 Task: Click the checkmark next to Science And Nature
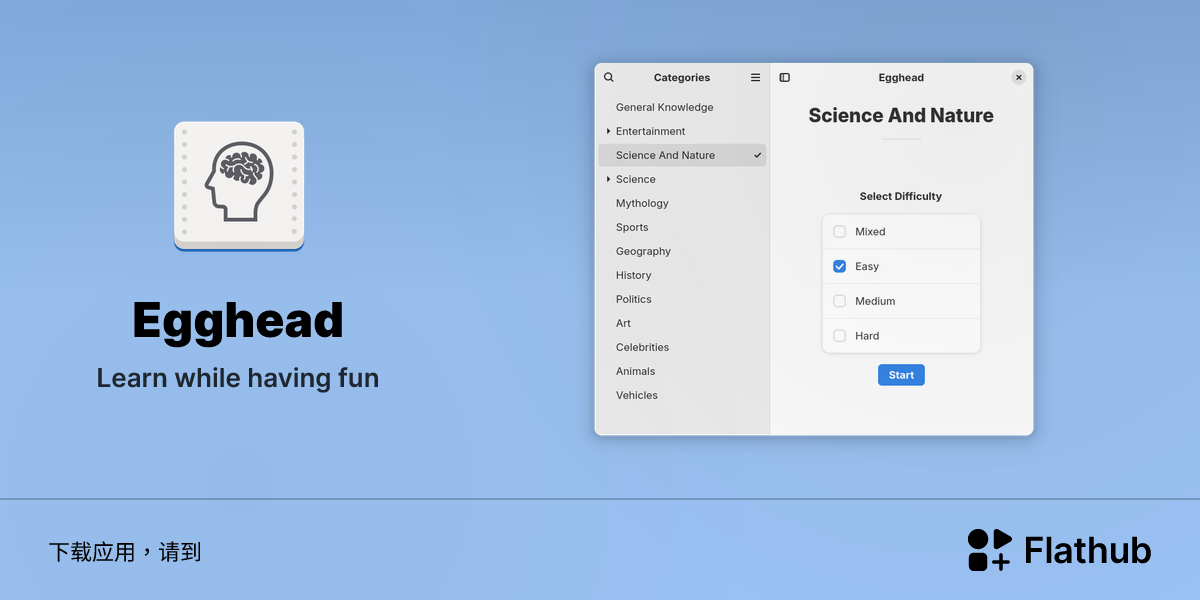click(757, 155)
